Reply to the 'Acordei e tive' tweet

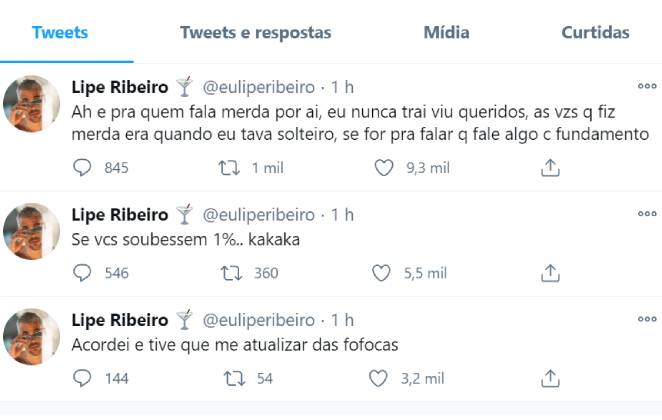83,378
